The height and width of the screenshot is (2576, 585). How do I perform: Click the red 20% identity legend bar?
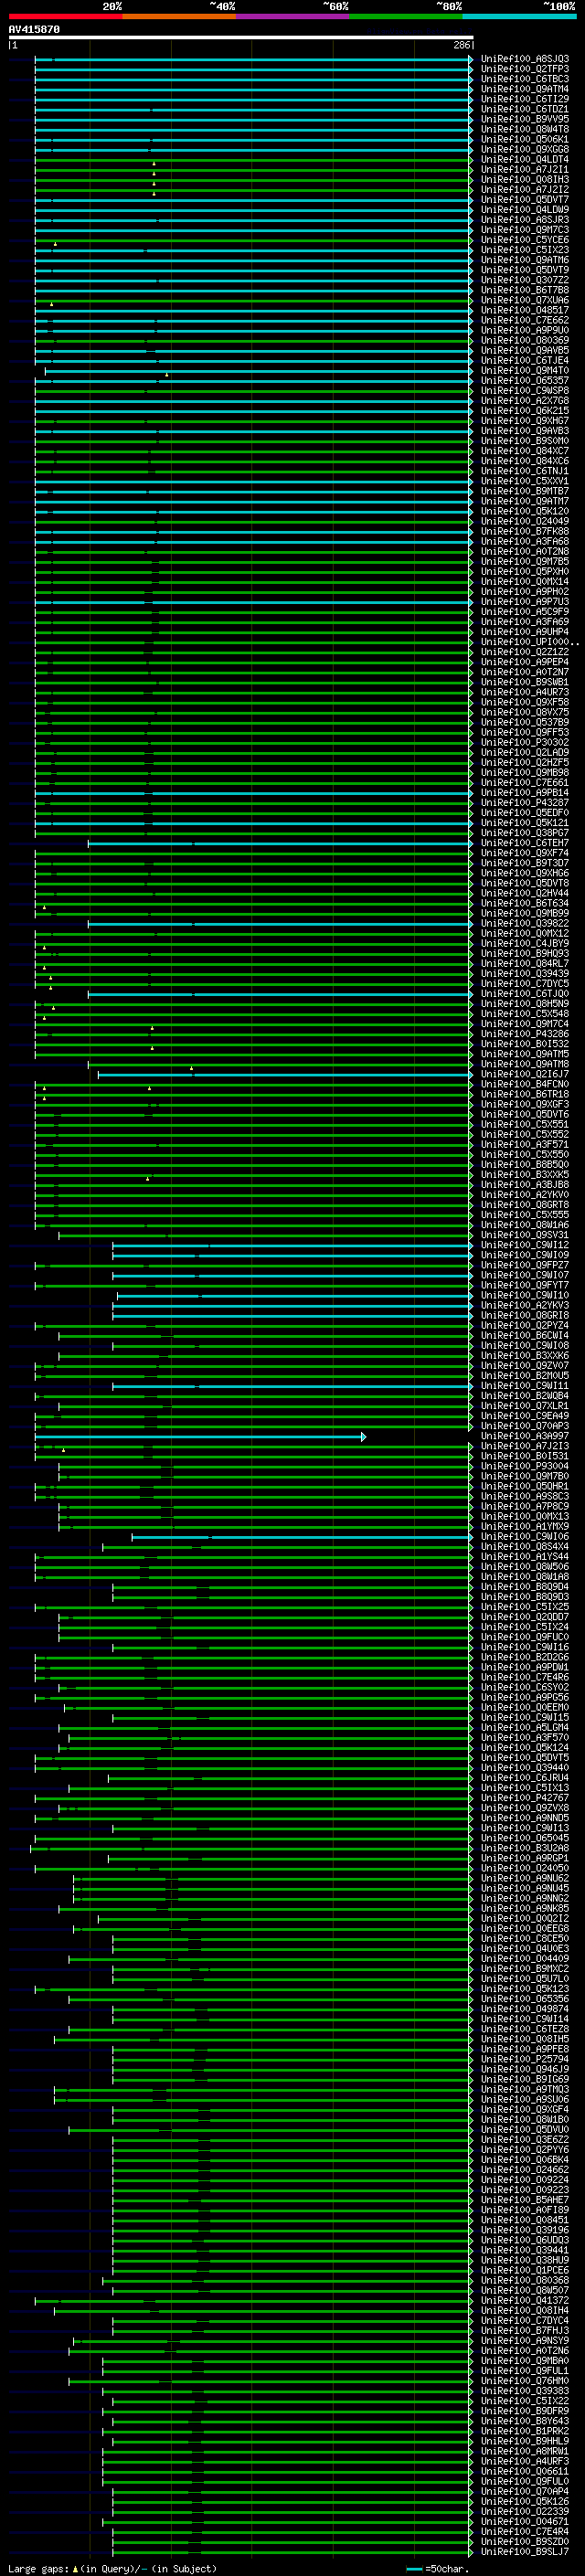pyautogui.click(x=65, y=16)
